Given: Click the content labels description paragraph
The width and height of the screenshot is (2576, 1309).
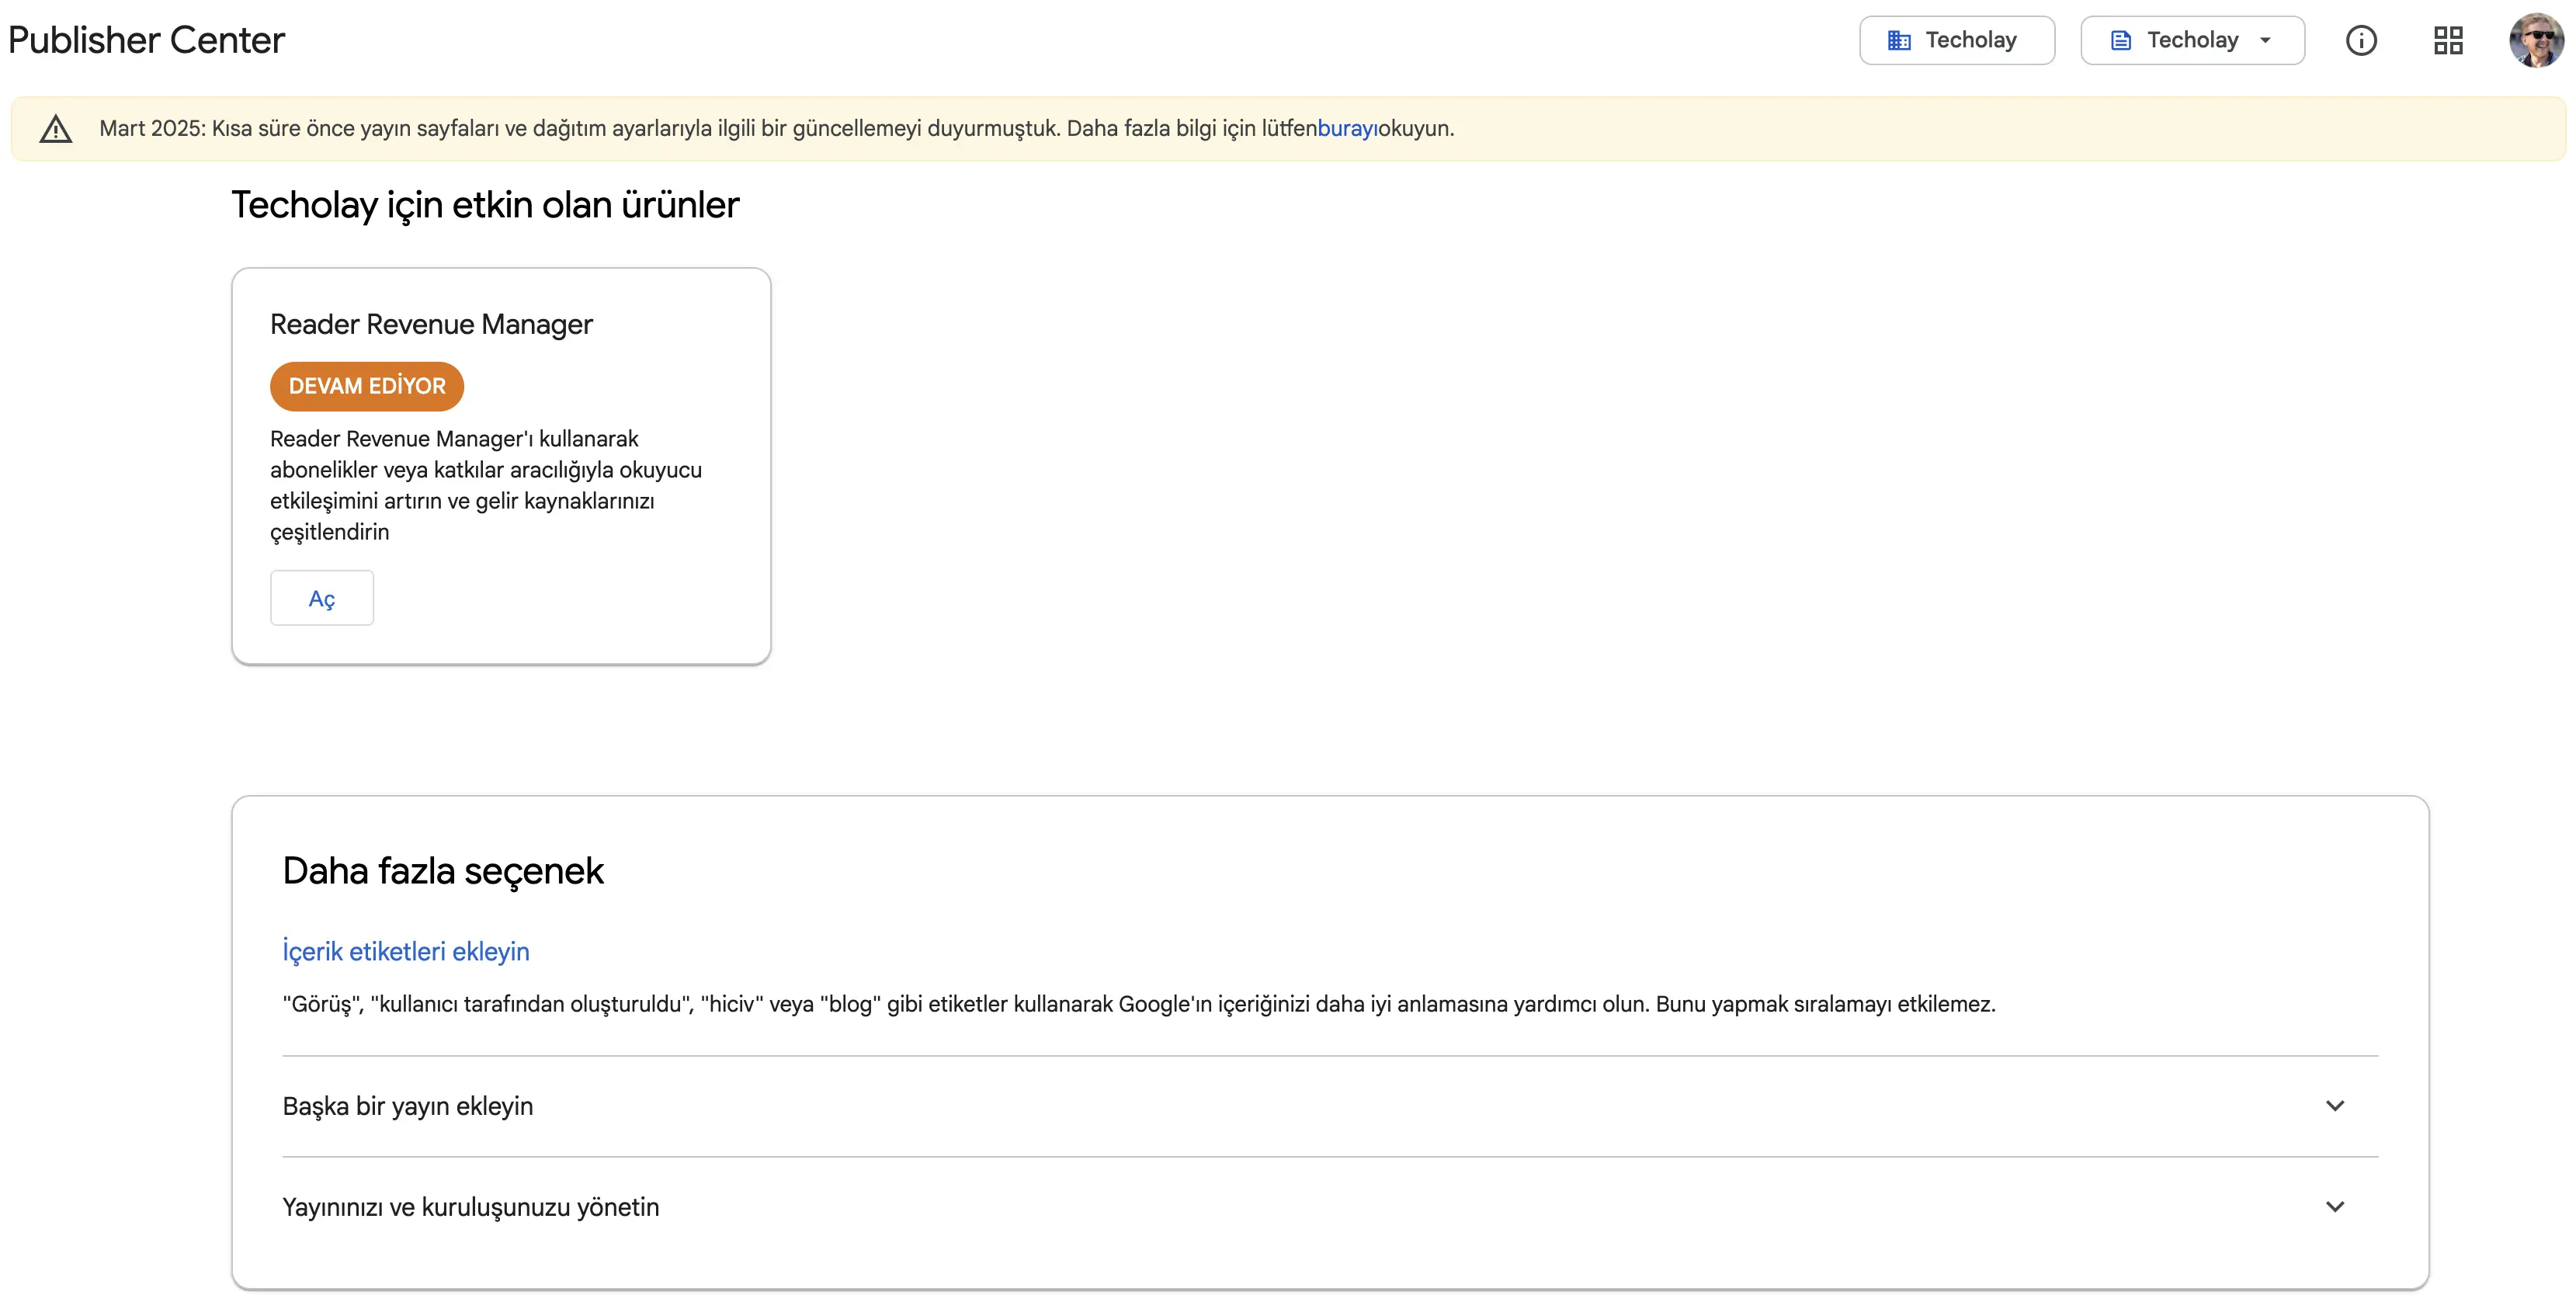Looking at the screenshot, I should pos(1139,1004).
